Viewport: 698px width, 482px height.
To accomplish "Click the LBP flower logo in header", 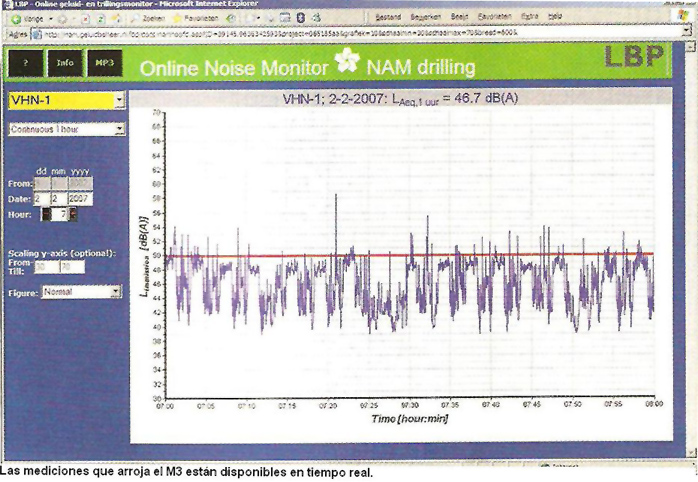I will point(347,61).
